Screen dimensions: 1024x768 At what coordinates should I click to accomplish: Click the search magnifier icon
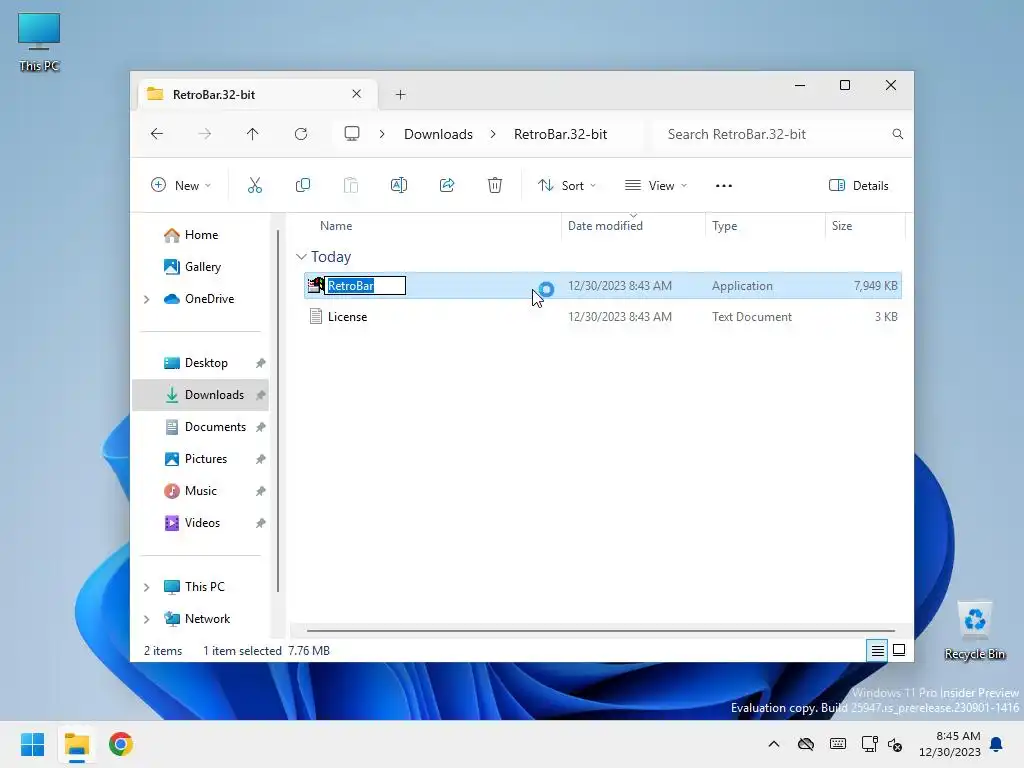click(x=898, y=134)
